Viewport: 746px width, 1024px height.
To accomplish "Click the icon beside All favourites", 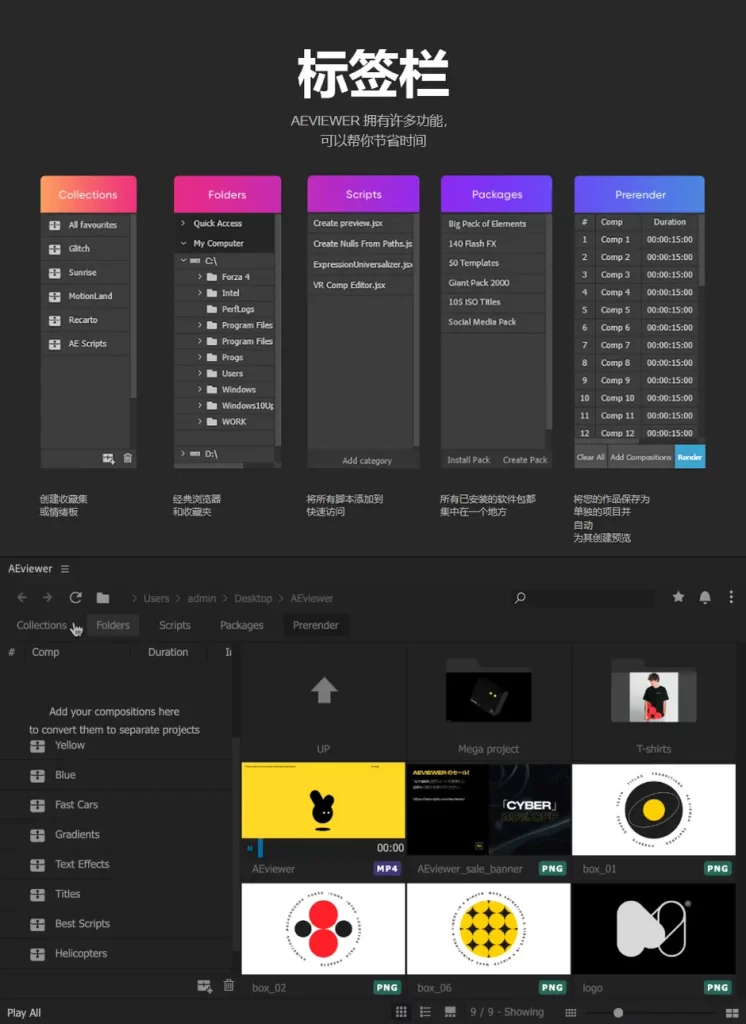I will point(55,225).
